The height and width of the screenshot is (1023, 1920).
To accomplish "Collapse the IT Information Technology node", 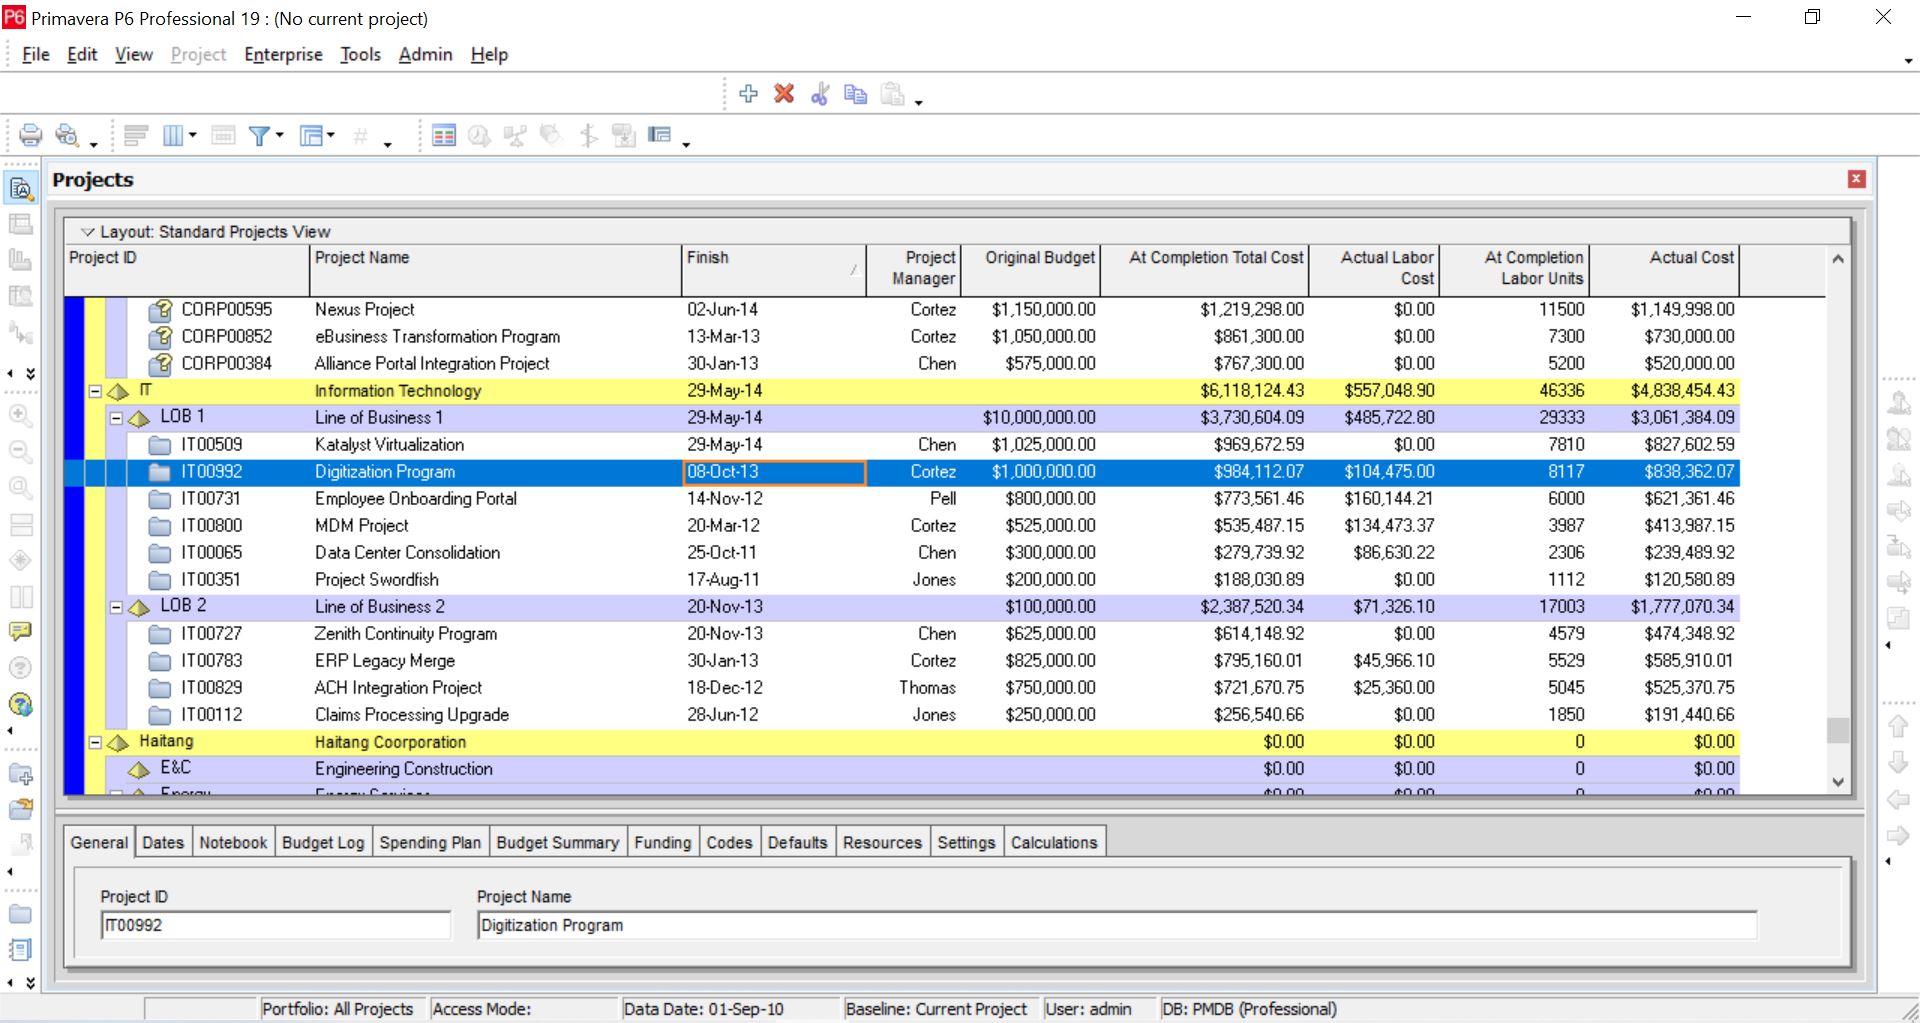I will (95, 391).
